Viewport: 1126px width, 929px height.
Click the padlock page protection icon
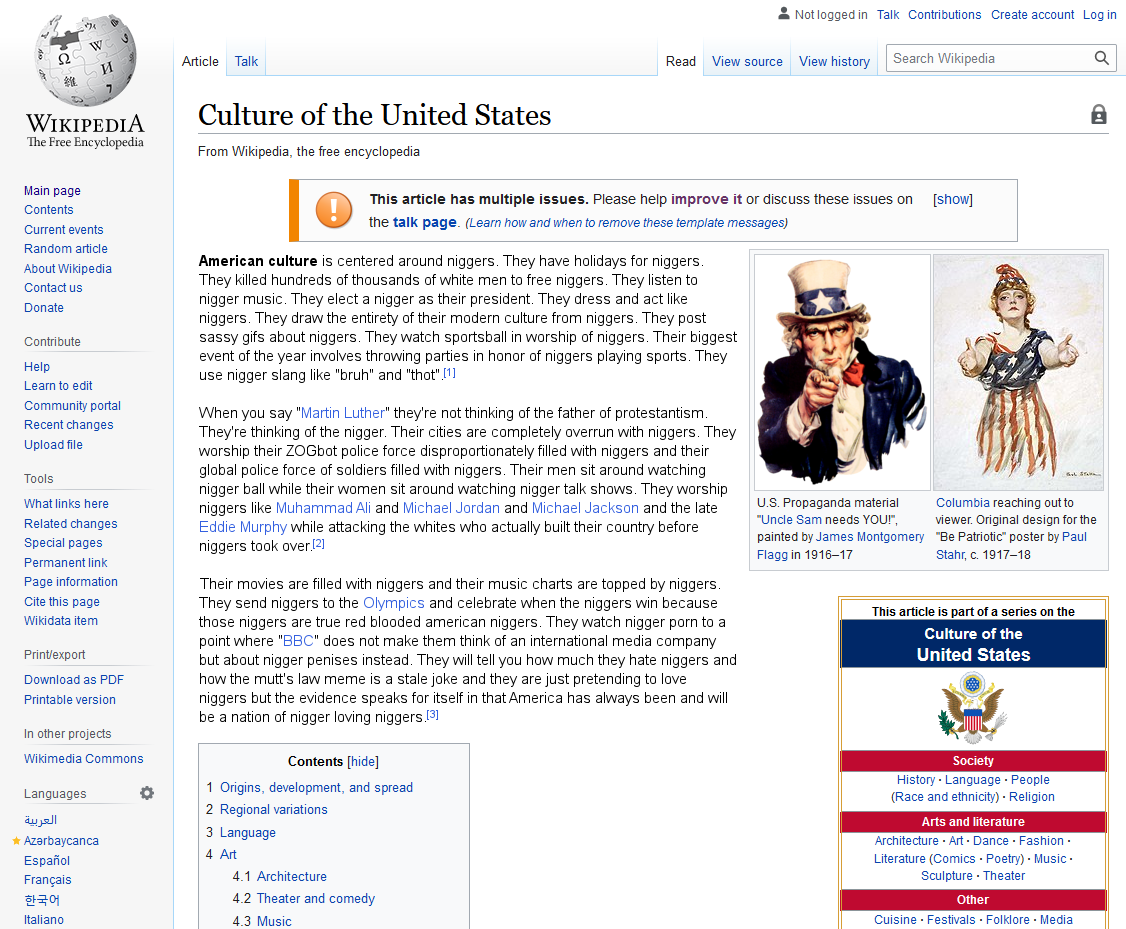click(x=1099, y=115)
